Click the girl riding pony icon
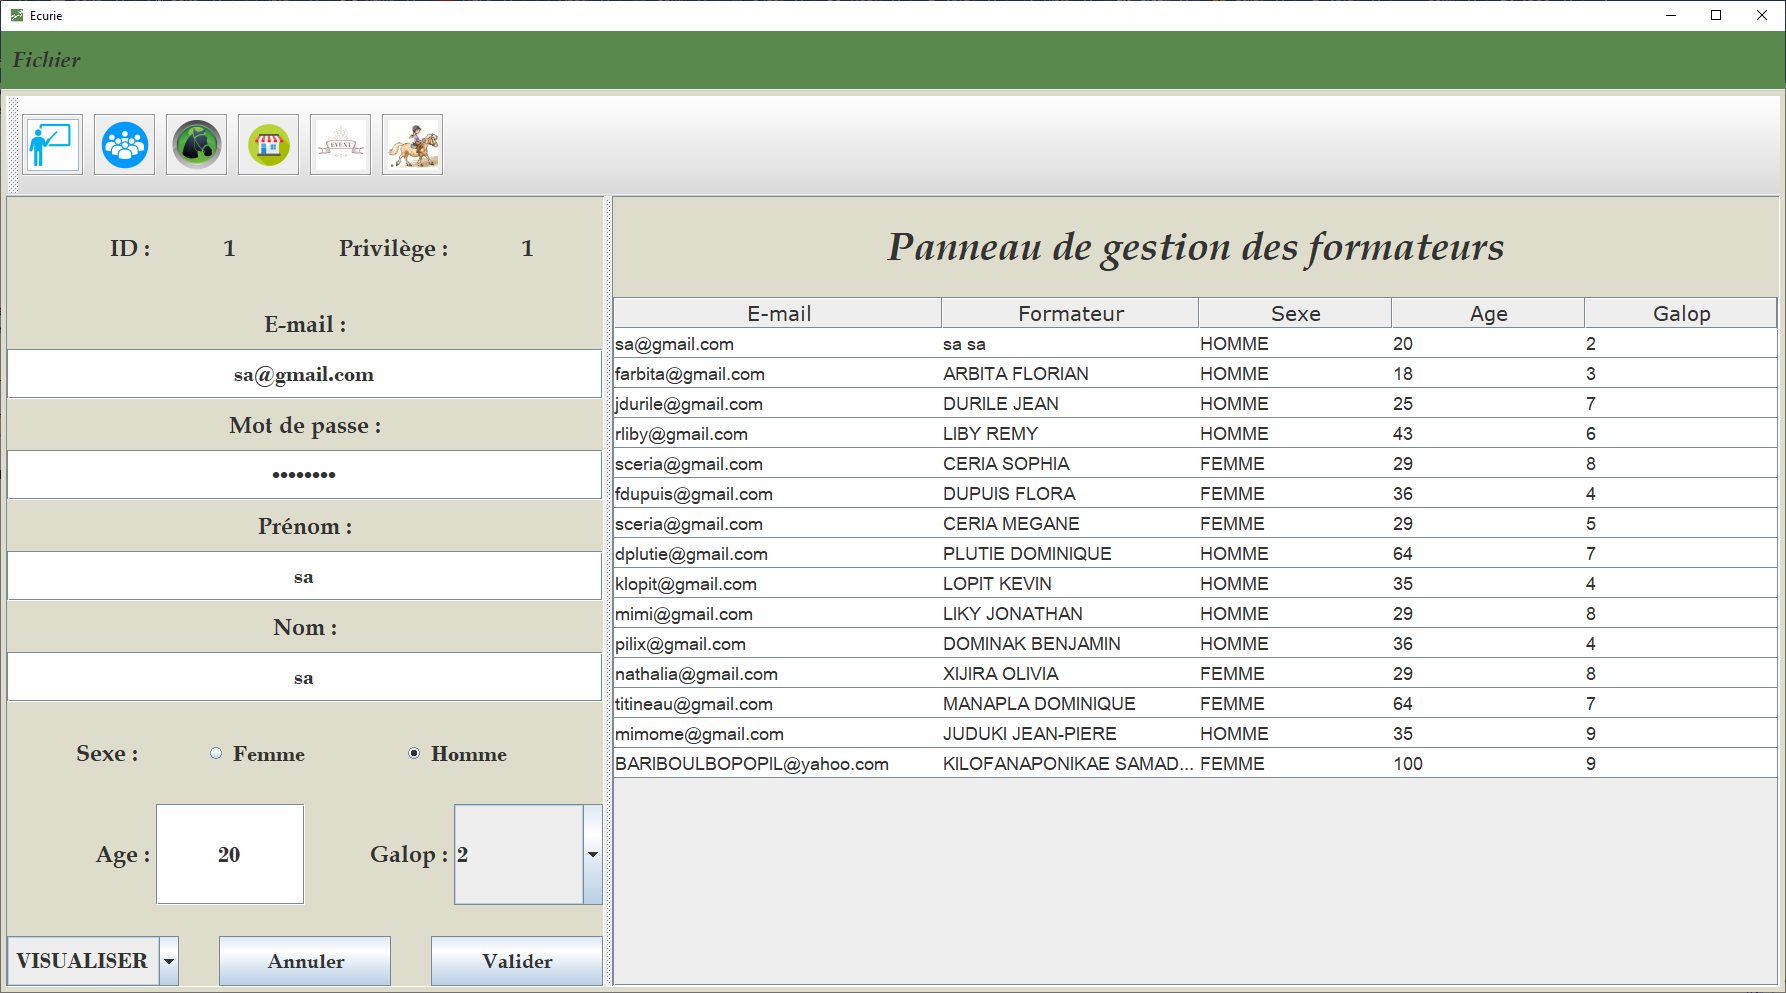The image size is (1786, 993). [x=413, y=145]
